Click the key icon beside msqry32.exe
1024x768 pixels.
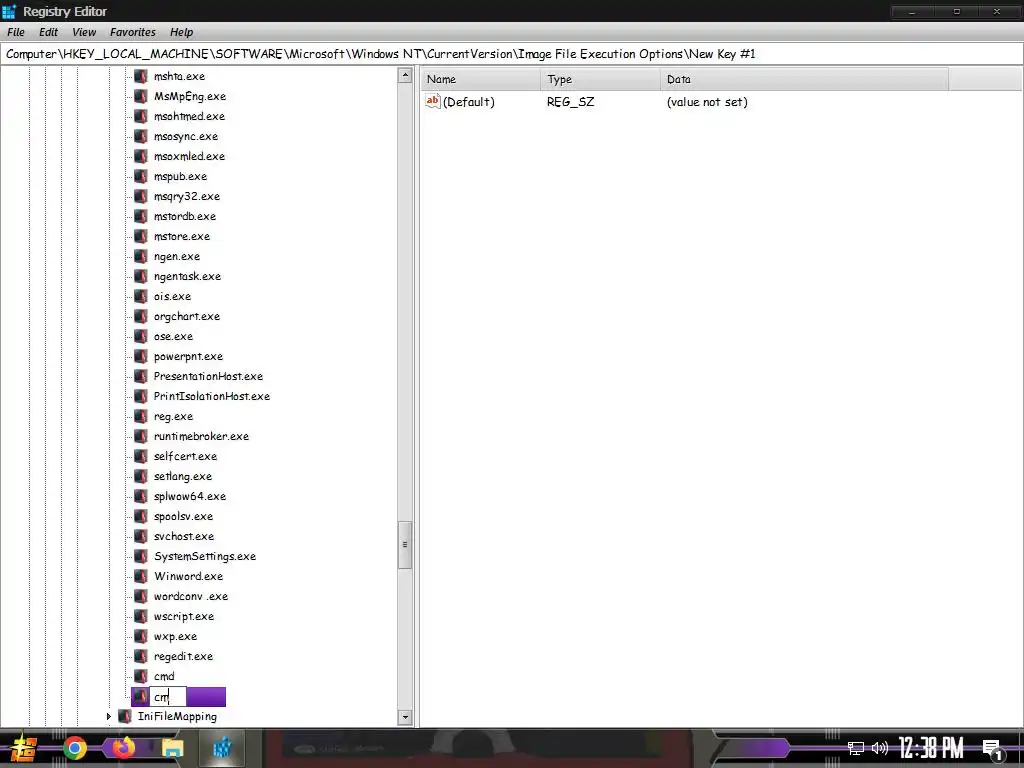click(x=140, y=197)
